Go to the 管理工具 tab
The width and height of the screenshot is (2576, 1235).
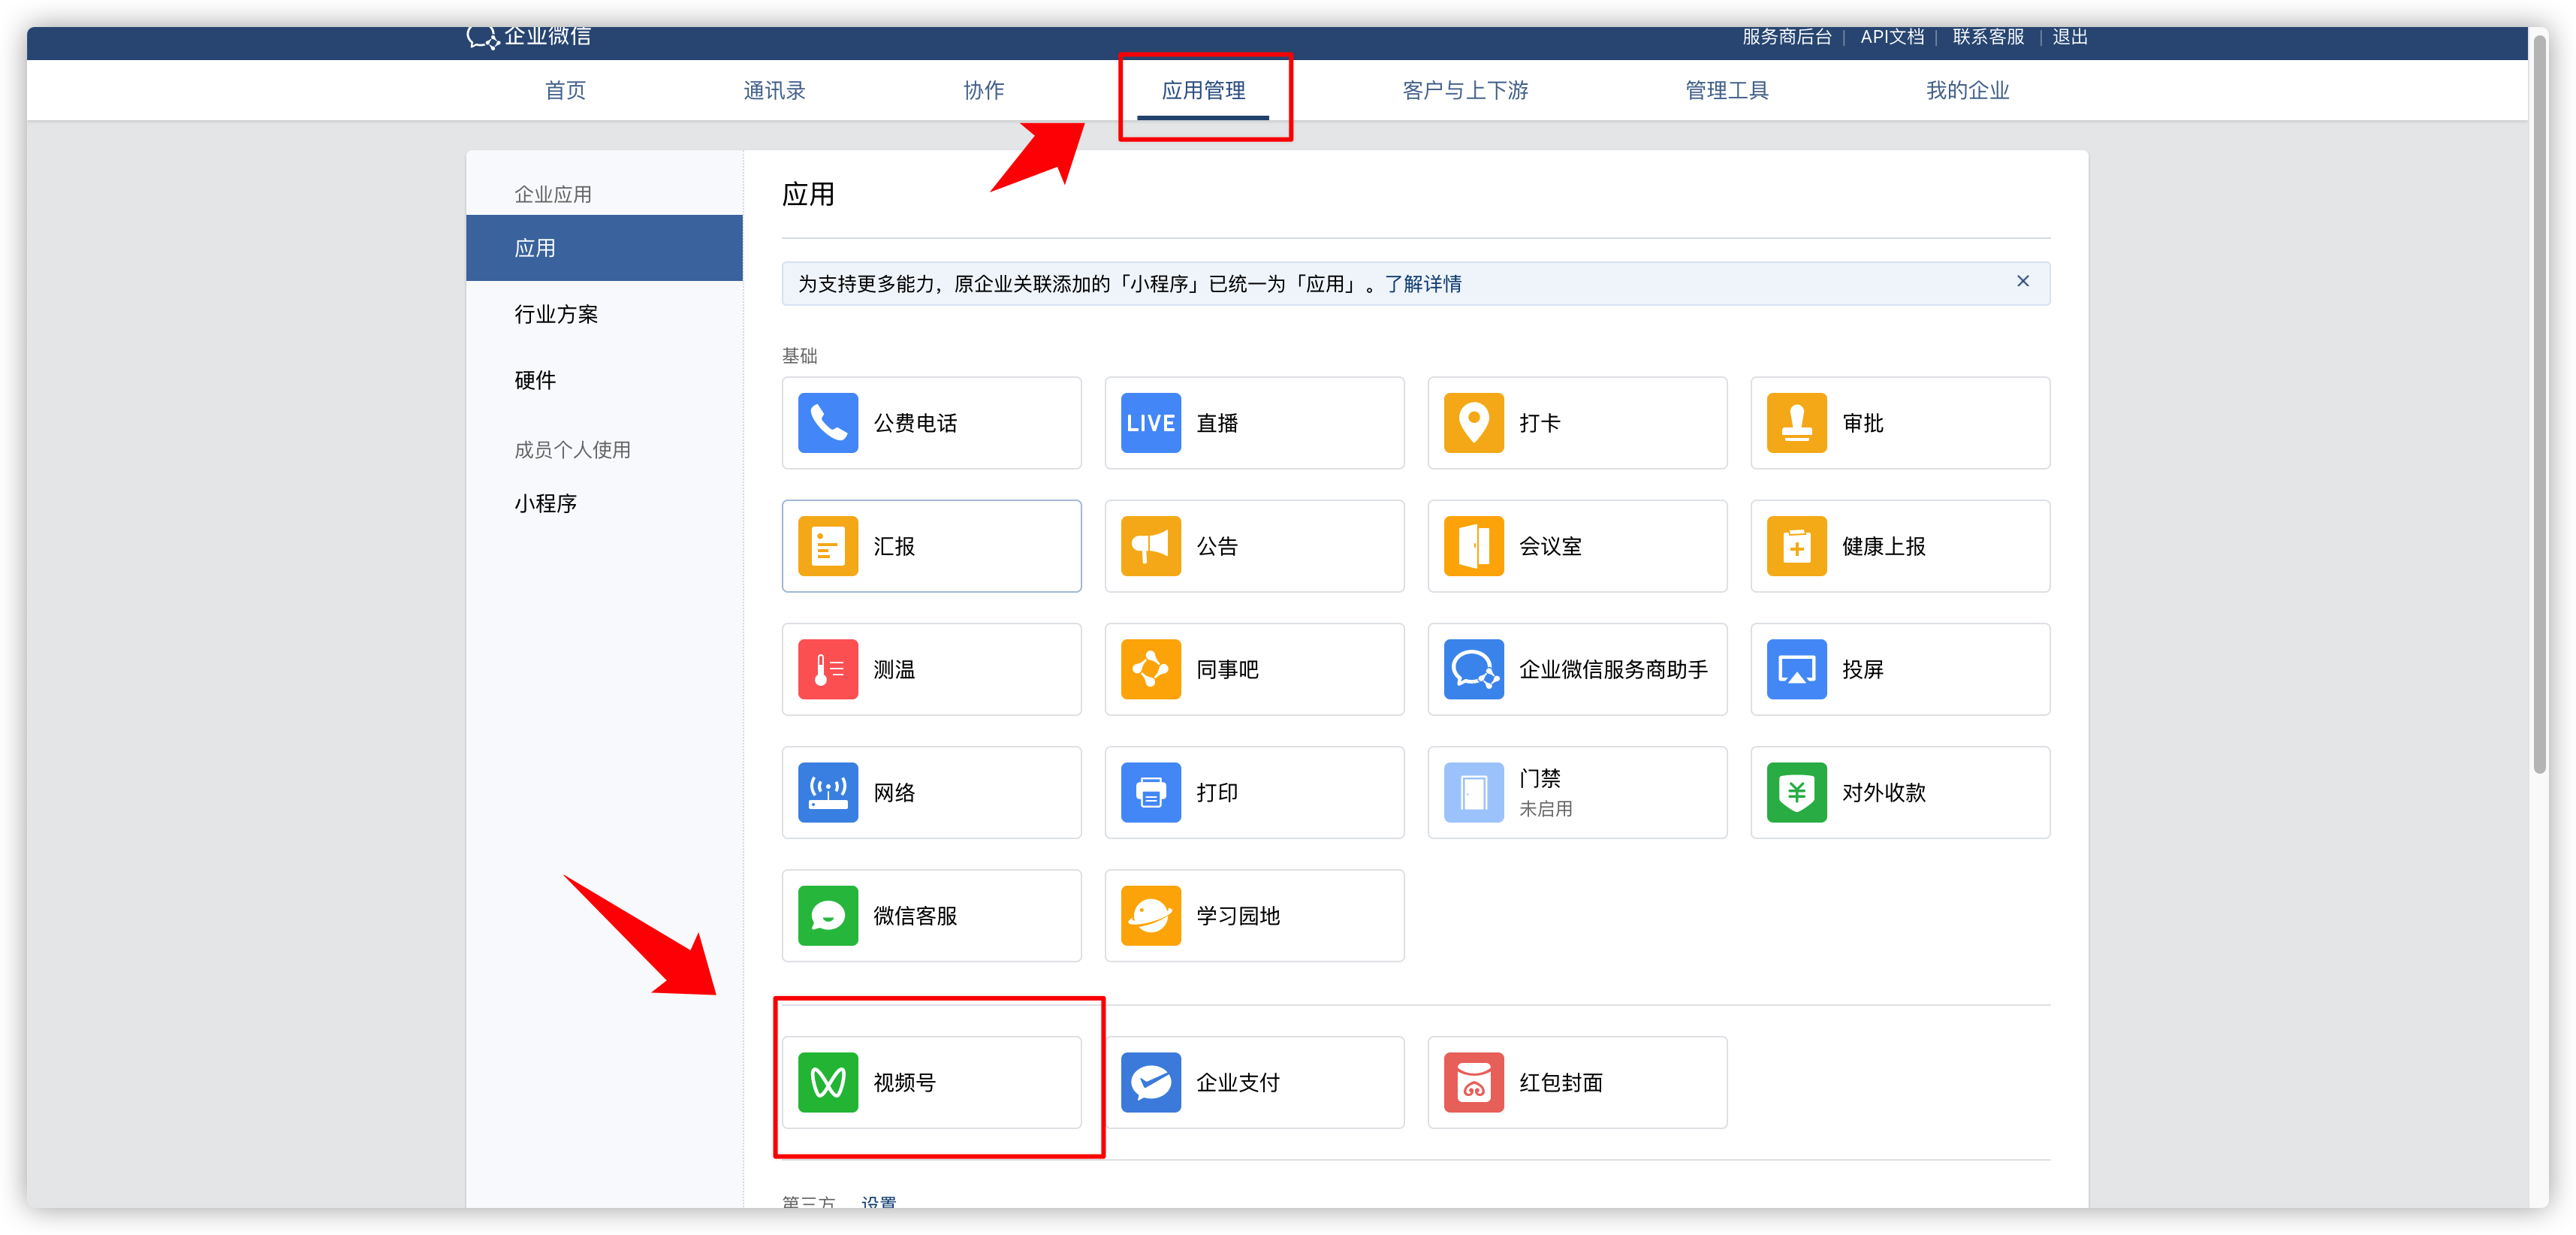[1726, 91]
